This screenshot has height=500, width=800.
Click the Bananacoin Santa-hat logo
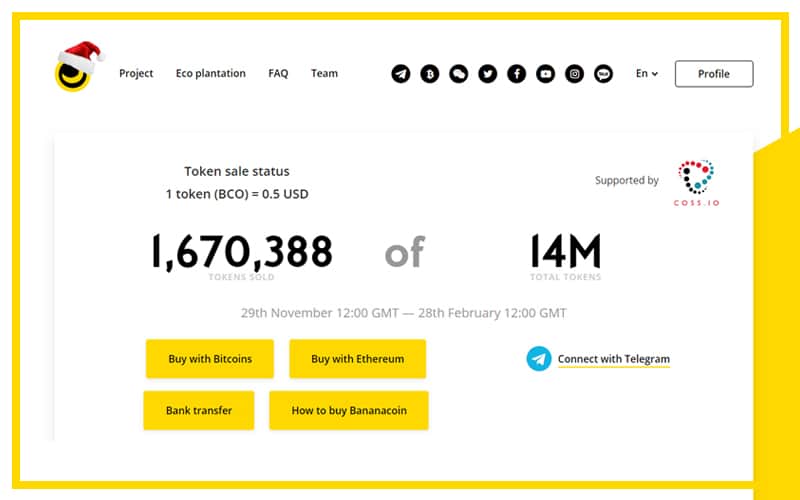pyautogui.click(x=79, y=66)
